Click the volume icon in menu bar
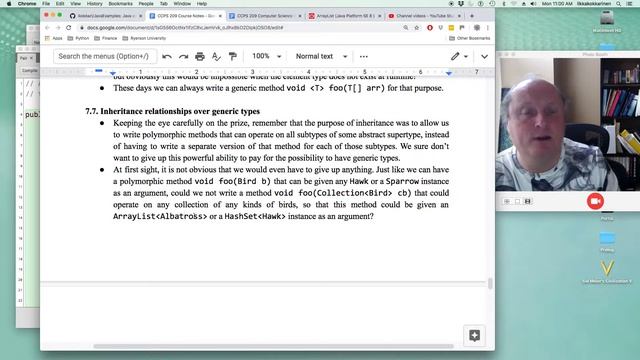The width and height of the screenshot is (640, 360). [533, 3]
